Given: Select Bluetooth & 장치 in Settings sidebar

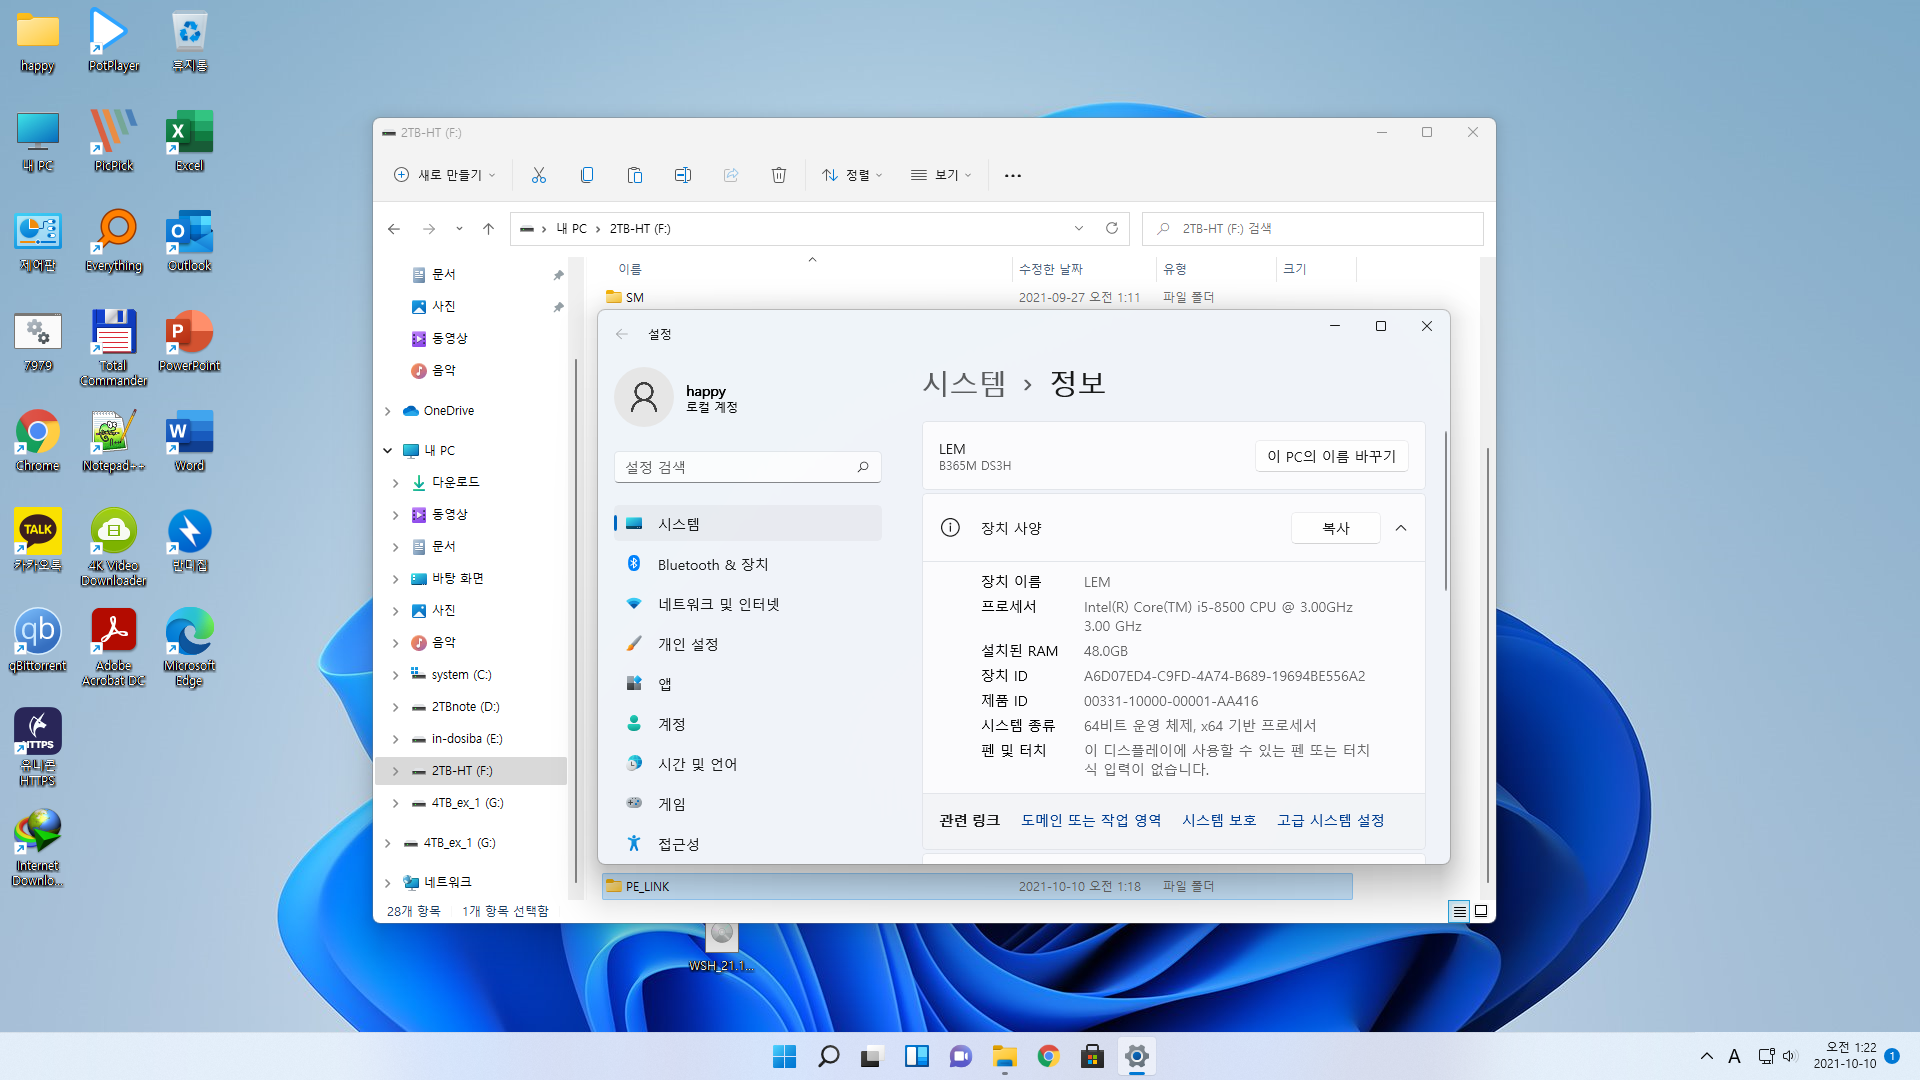Looking at the screenshot, I should coord(748,564).
